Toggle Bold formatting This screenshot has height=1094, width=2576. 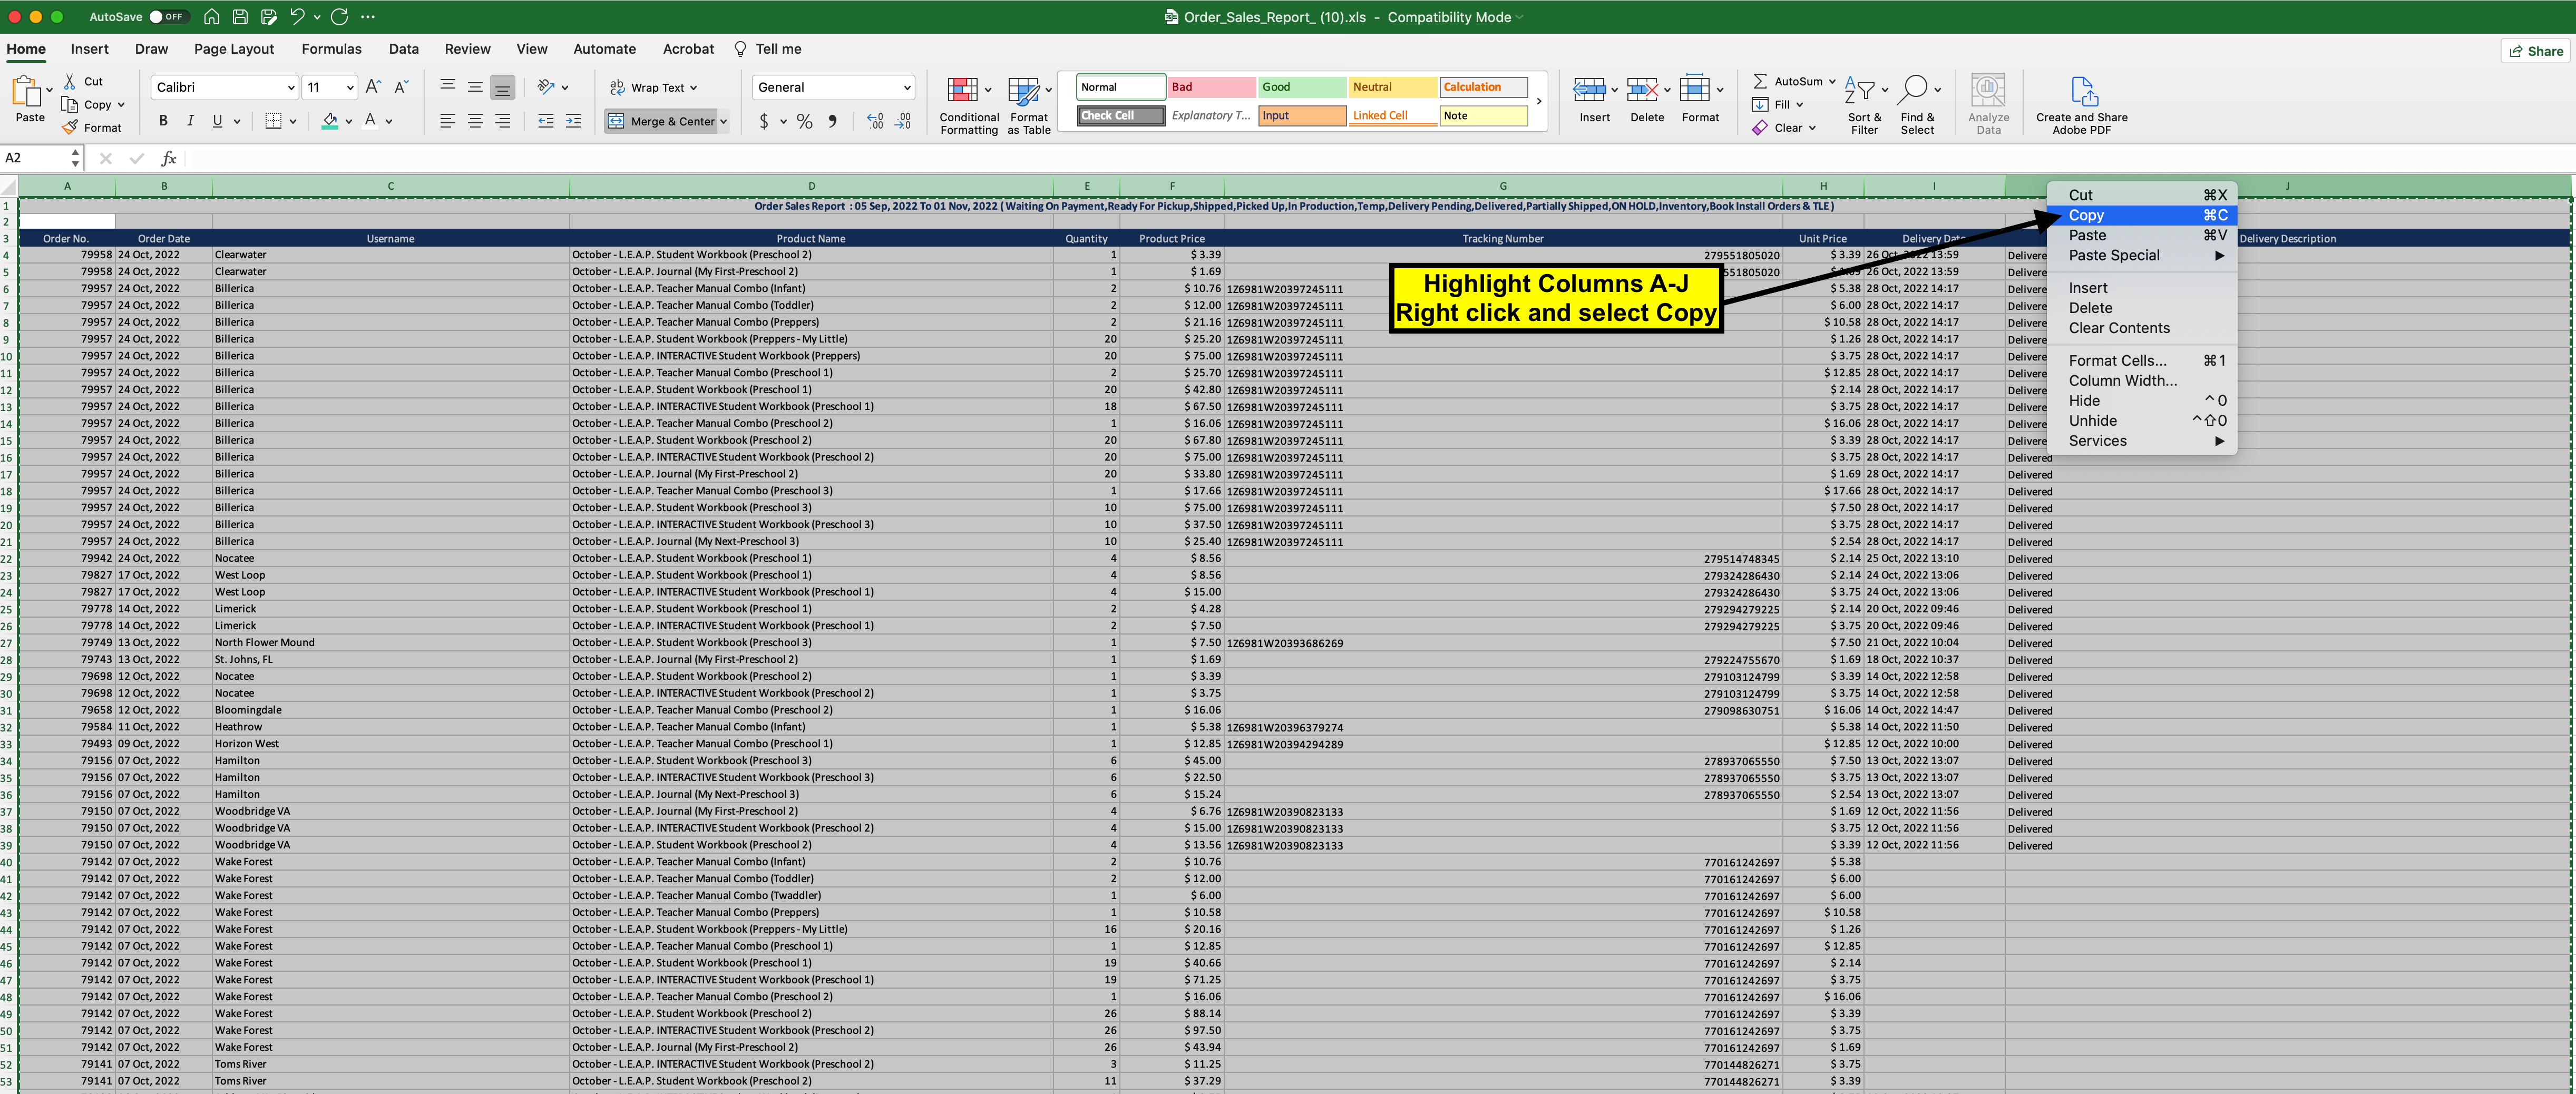pyautogui.click(x=163, y=122)
